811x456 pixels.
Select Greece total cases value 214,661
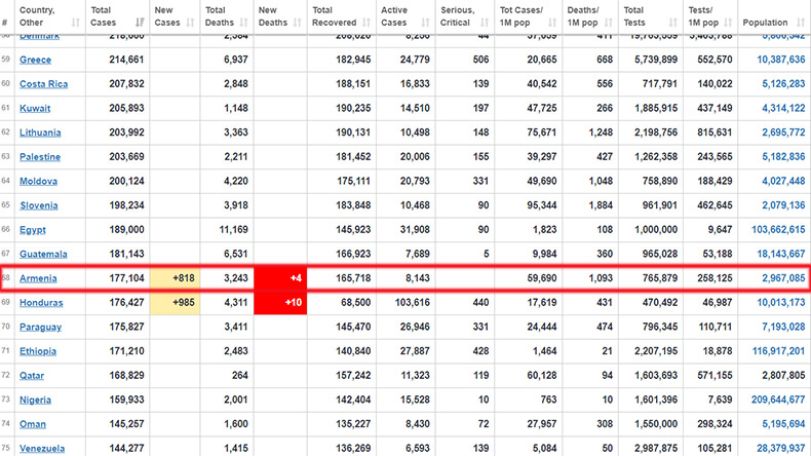tap(127, 60)
